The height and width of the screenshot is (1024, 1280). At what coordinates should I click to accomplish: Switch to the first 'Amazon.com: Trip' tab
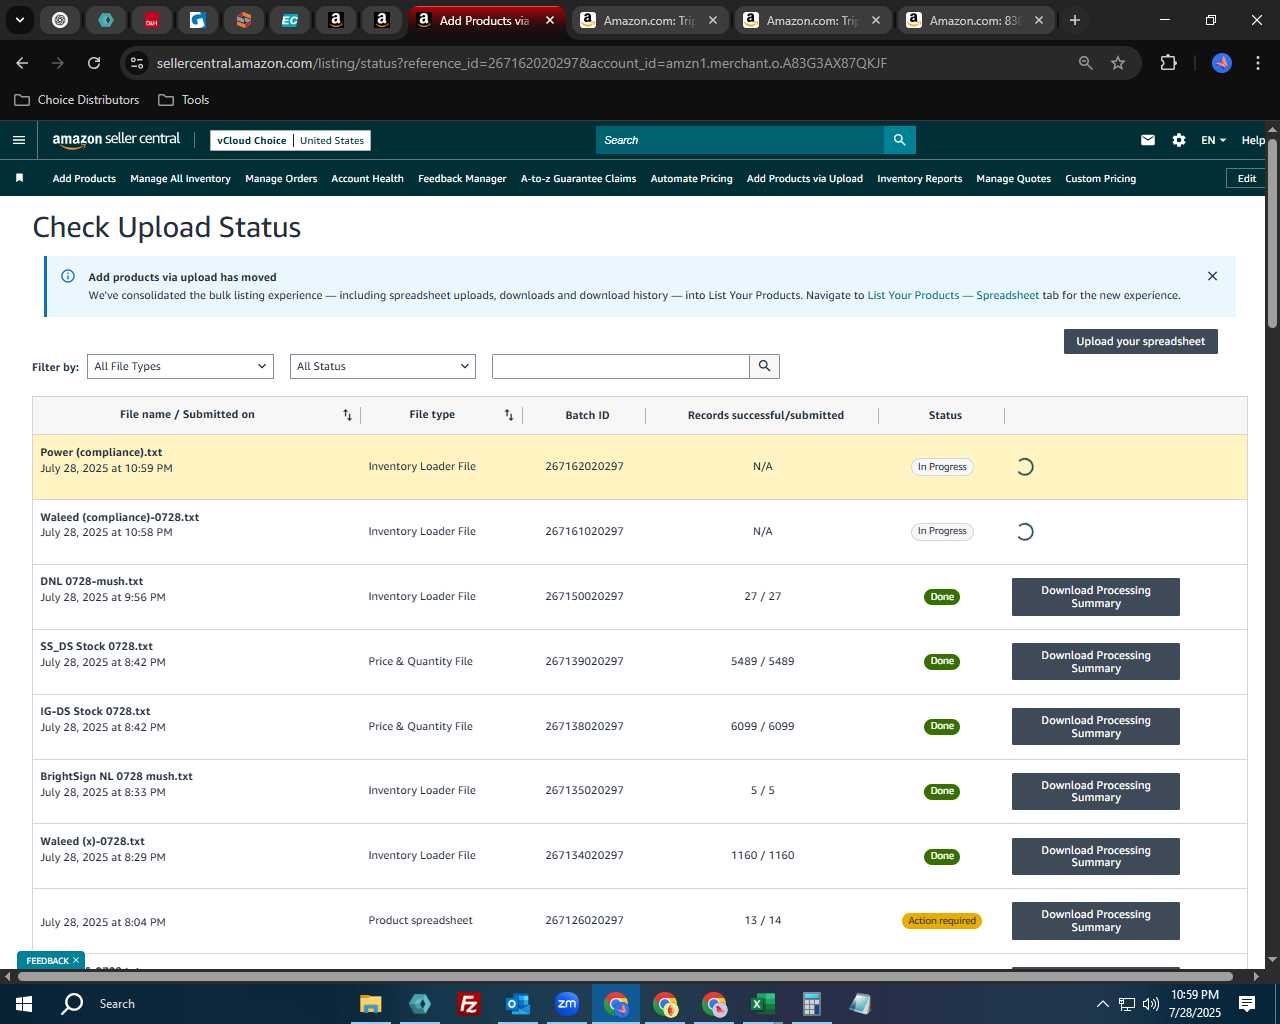point(649,20)
